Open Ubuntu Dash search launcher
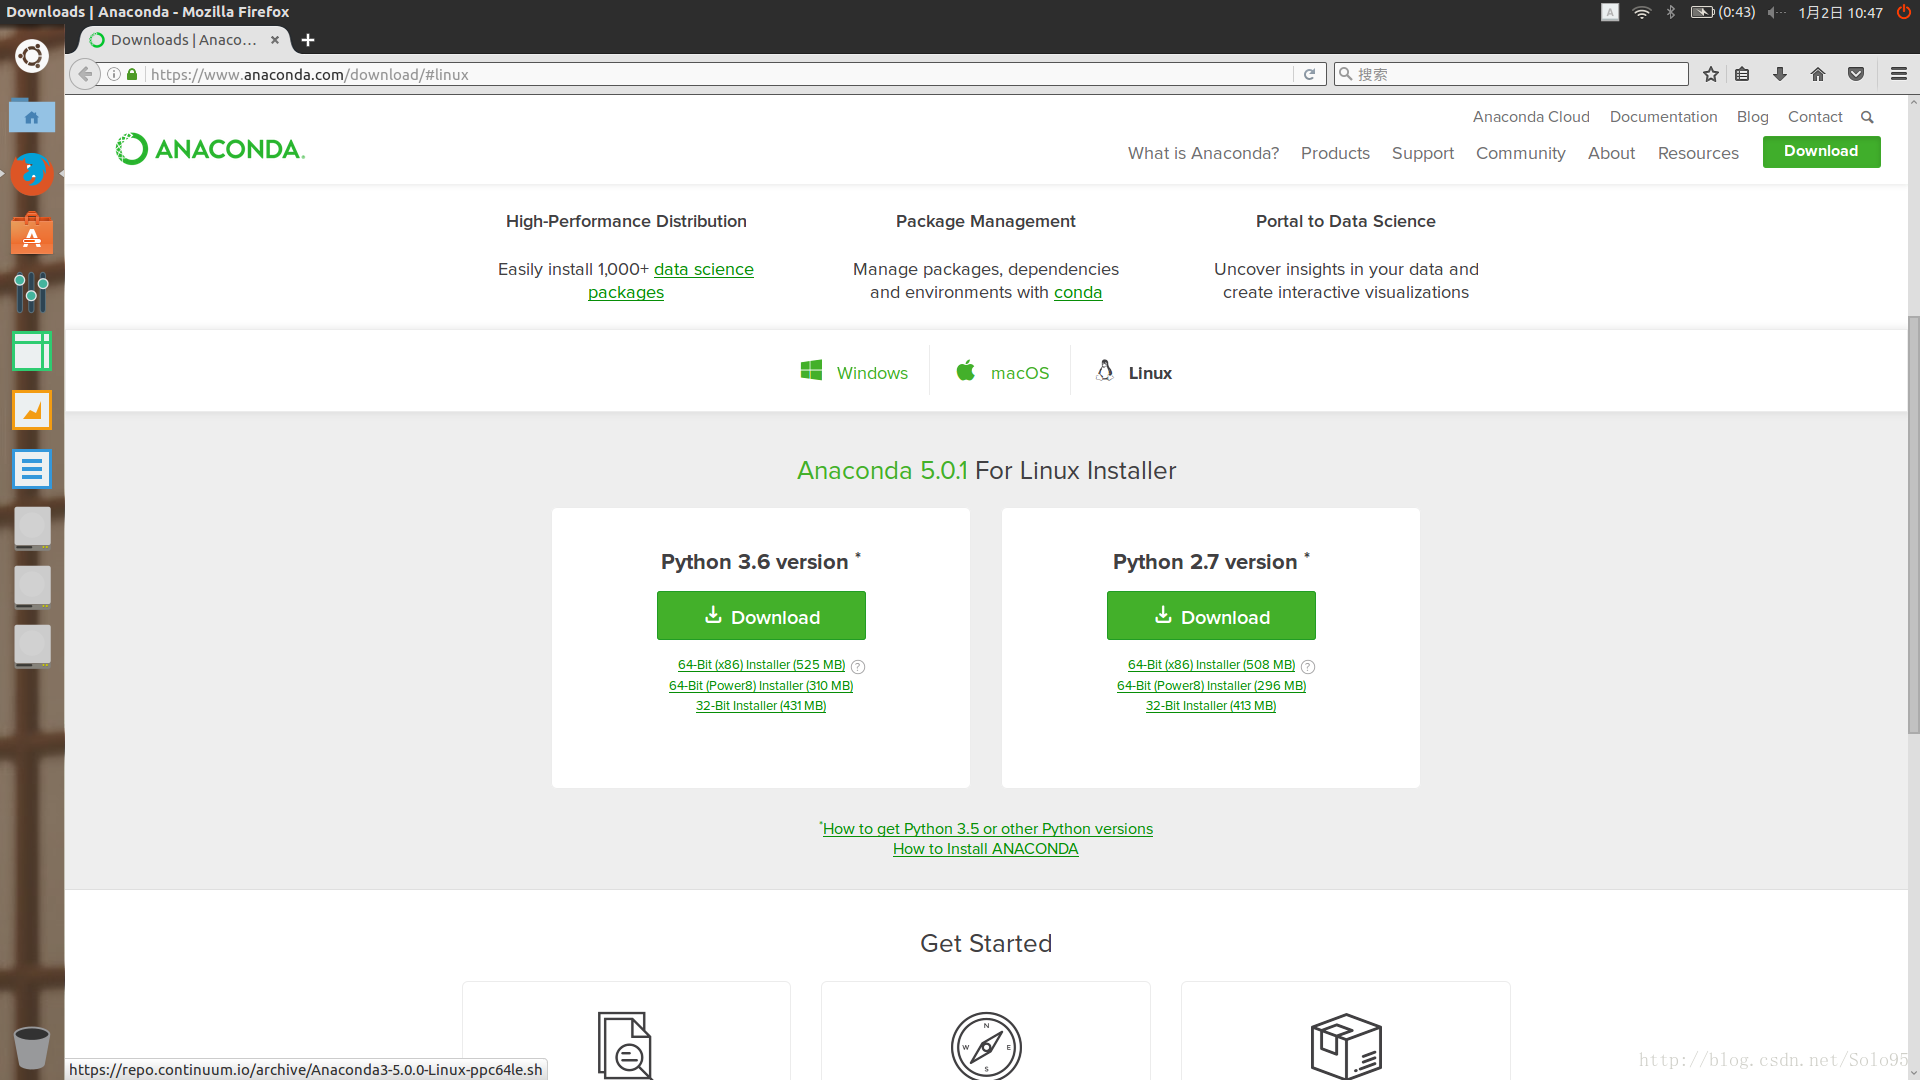The width and height of the screenshot is (1920, 1080). (32, 56)
